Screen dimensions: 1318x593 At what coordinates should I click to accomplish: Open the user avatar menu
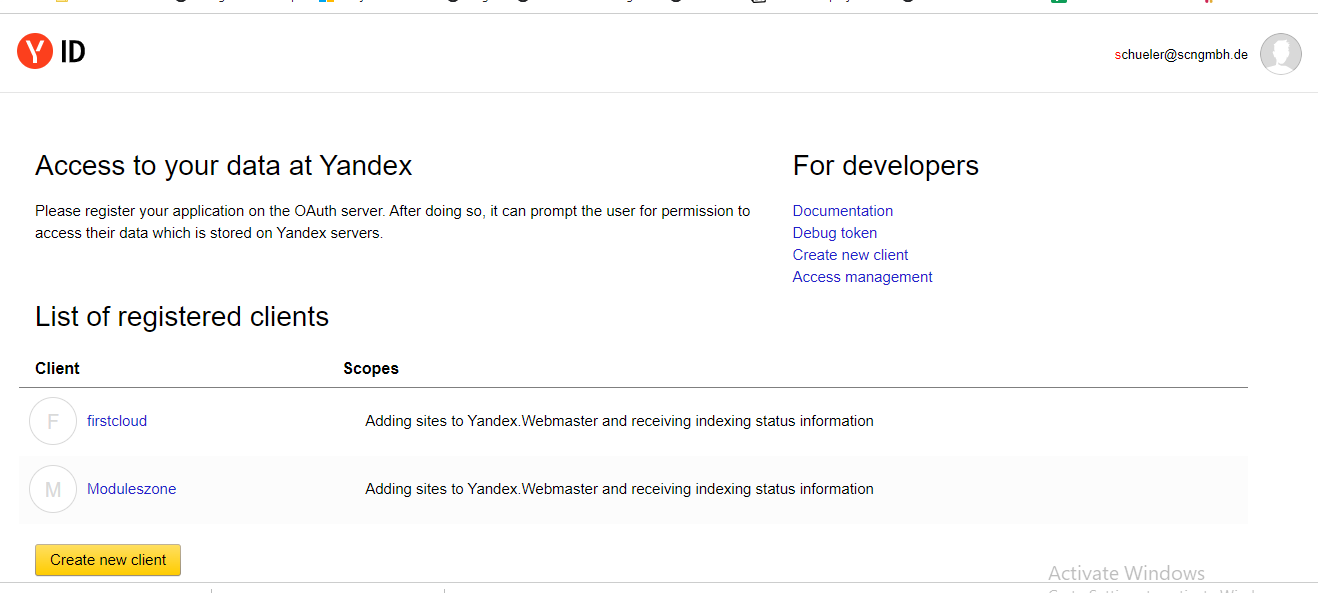click(x=1280, y=54)
